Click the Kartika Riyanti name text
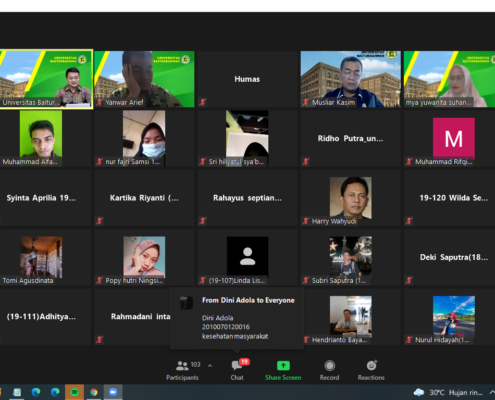Viewport: 495px width, 400px height. point(144,198)
